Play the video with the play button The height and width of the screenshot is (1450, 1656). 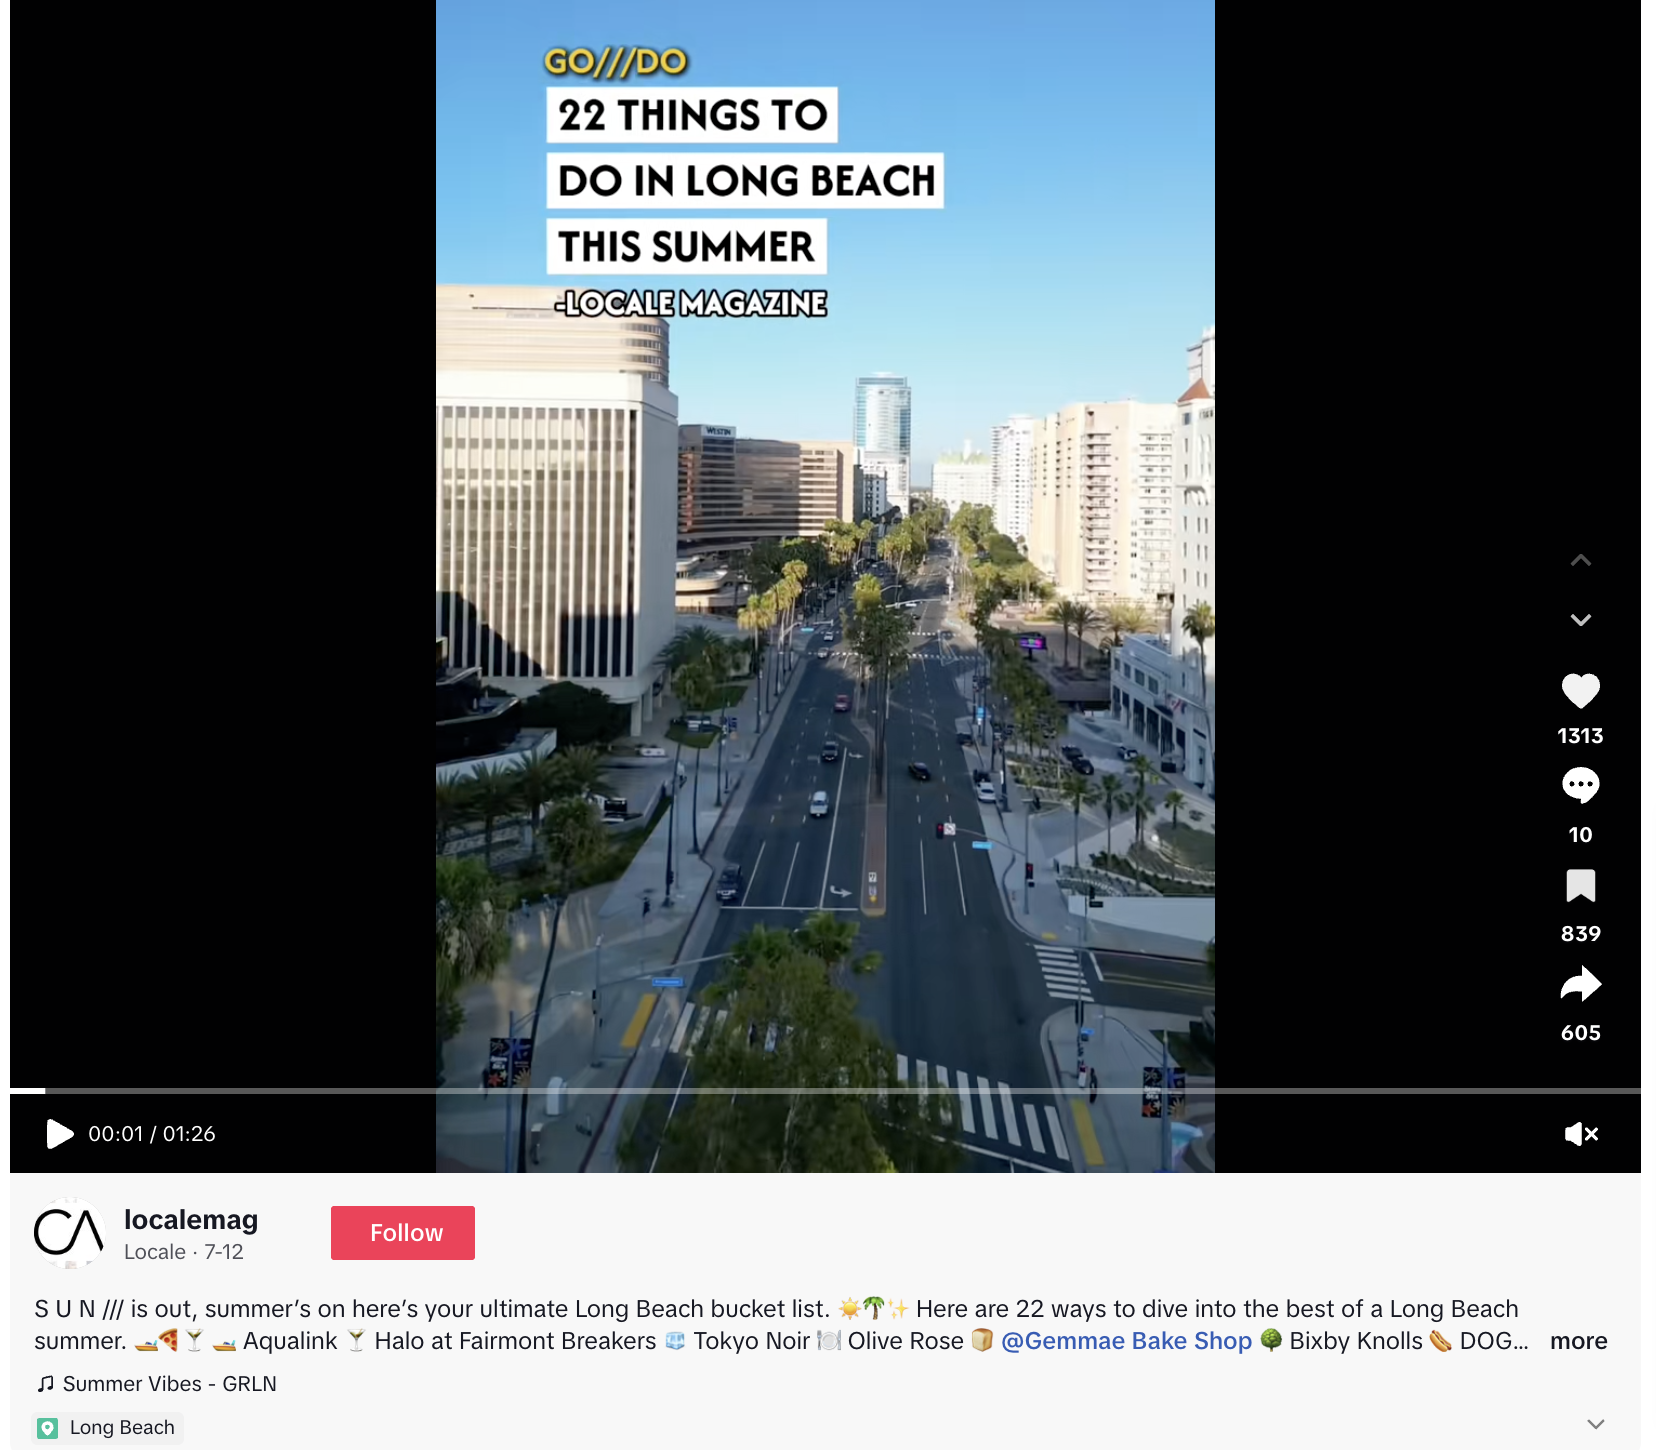point(60,1134)
